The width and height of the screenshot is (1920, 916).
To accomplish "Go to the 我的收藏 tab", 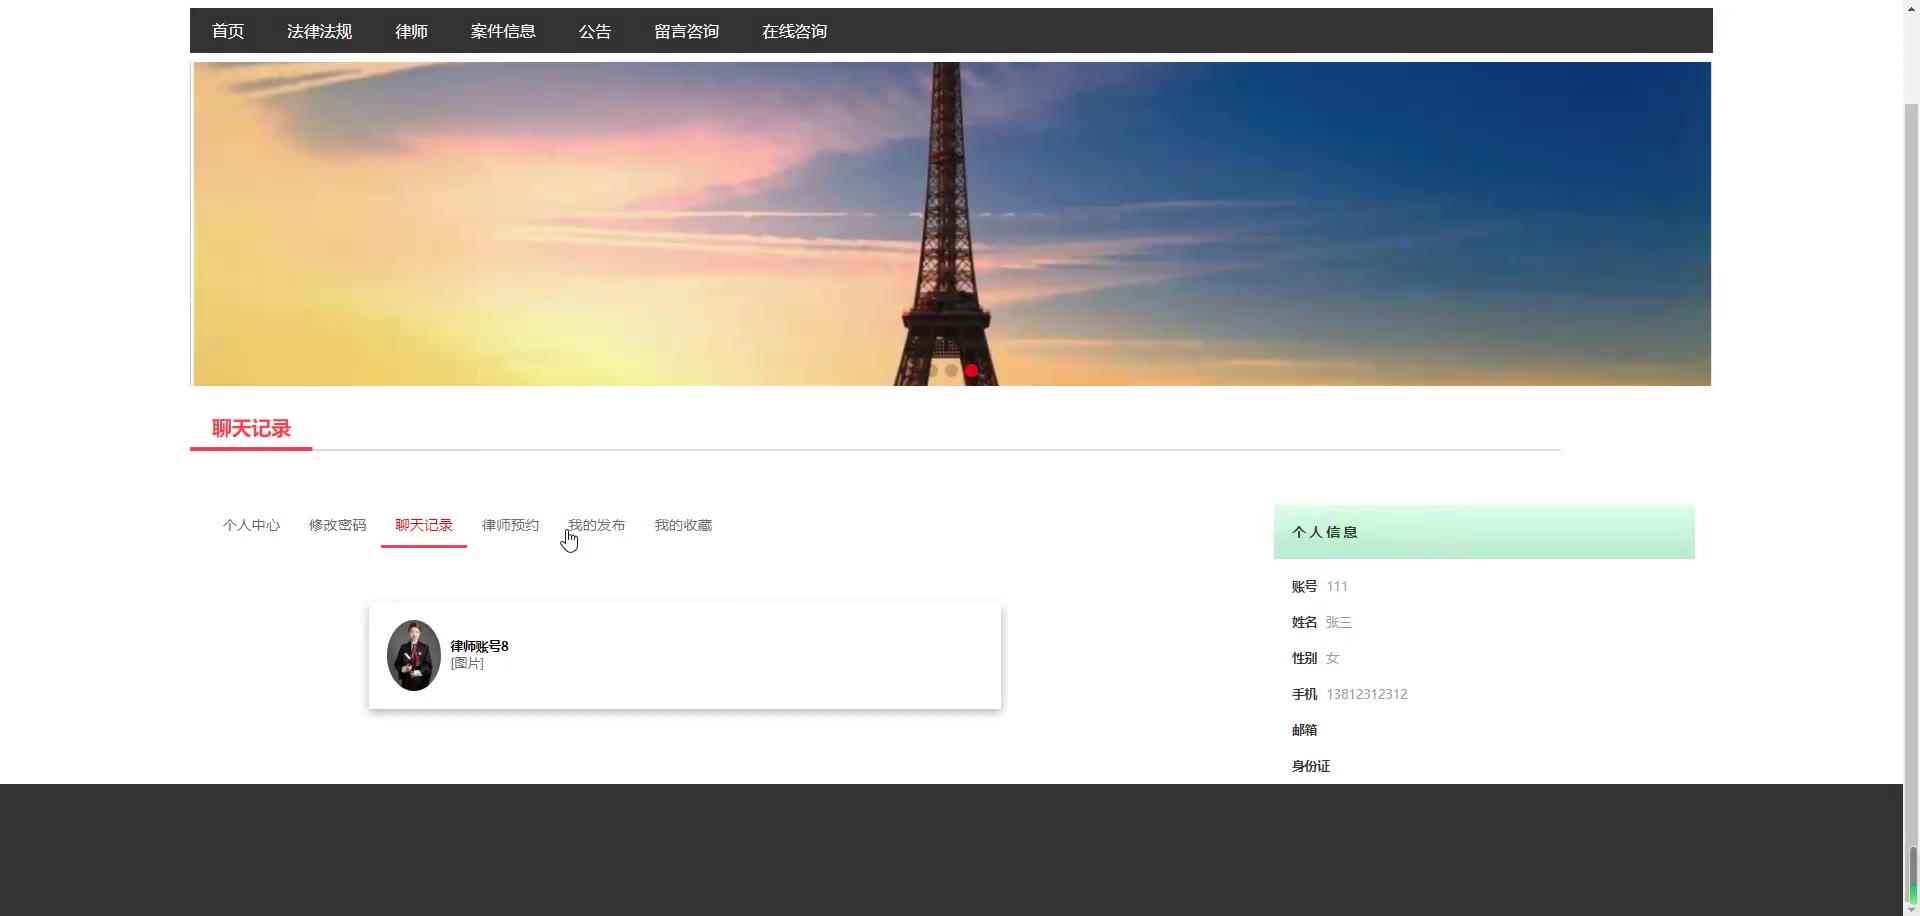I will pos(683,525).
